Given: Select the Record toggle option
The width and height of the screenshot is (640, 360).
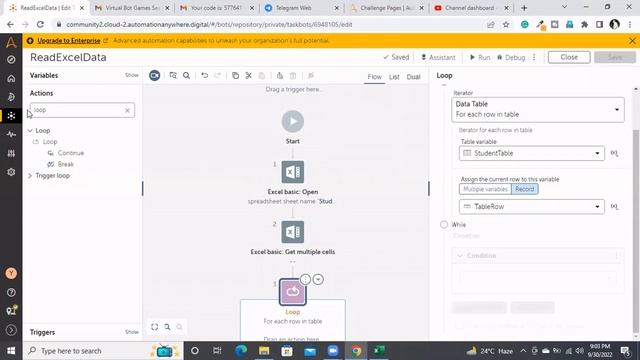Looking at the screenshot, I should click(524, 189).
